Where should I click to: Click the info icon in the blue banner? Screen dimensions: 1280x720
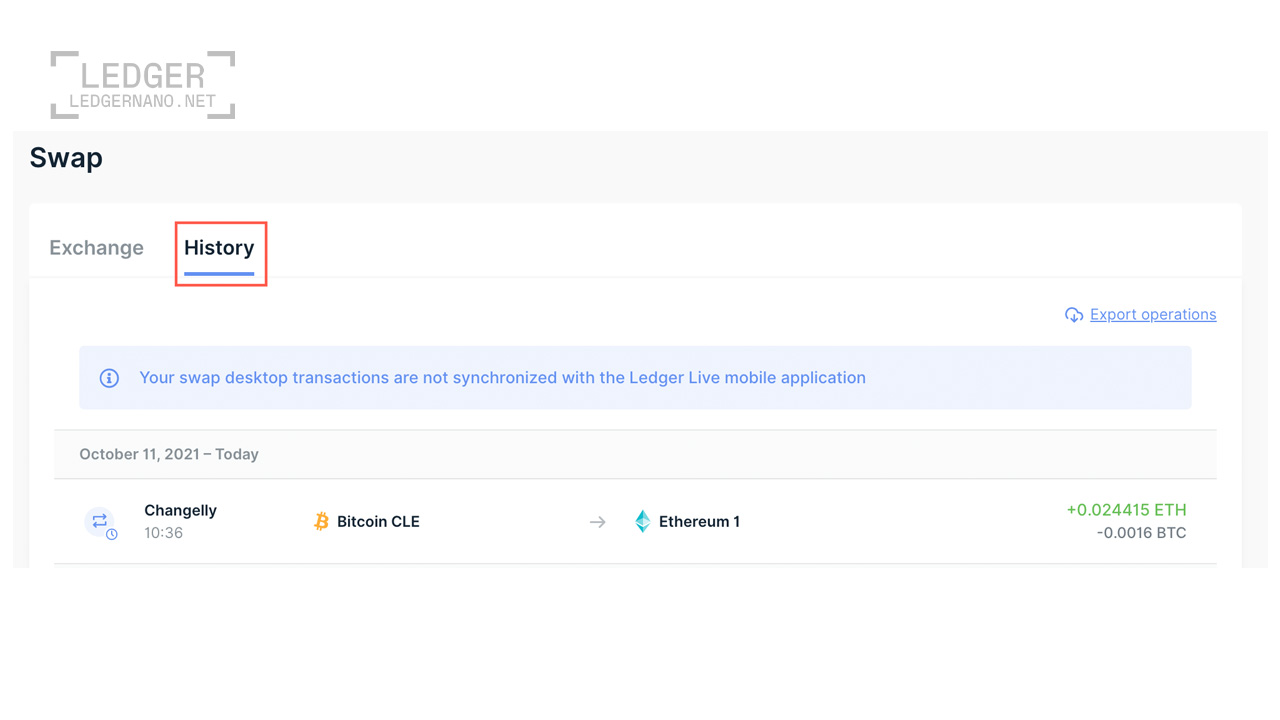tap(109, 378)
